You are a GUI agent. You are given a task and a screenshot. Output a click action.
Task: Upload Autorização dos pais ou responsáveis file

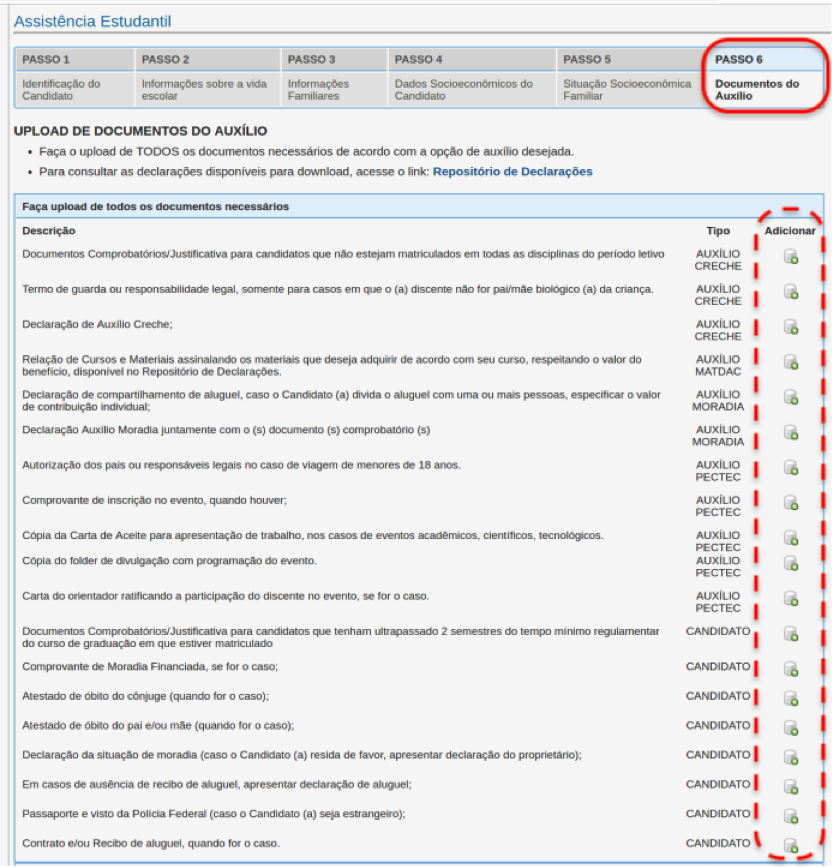[x=791, y=468]
